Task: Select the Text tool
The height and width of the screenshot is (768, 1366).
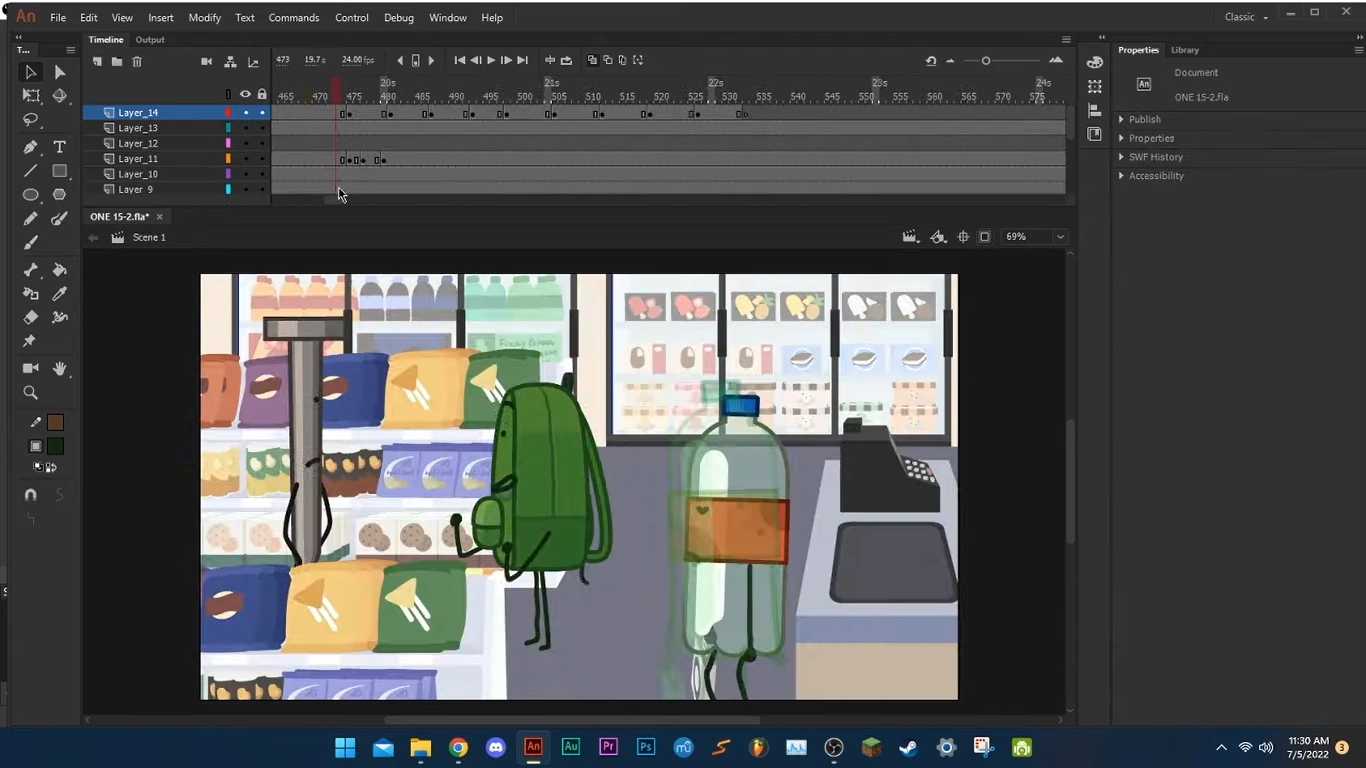Action: coord(59,147)
